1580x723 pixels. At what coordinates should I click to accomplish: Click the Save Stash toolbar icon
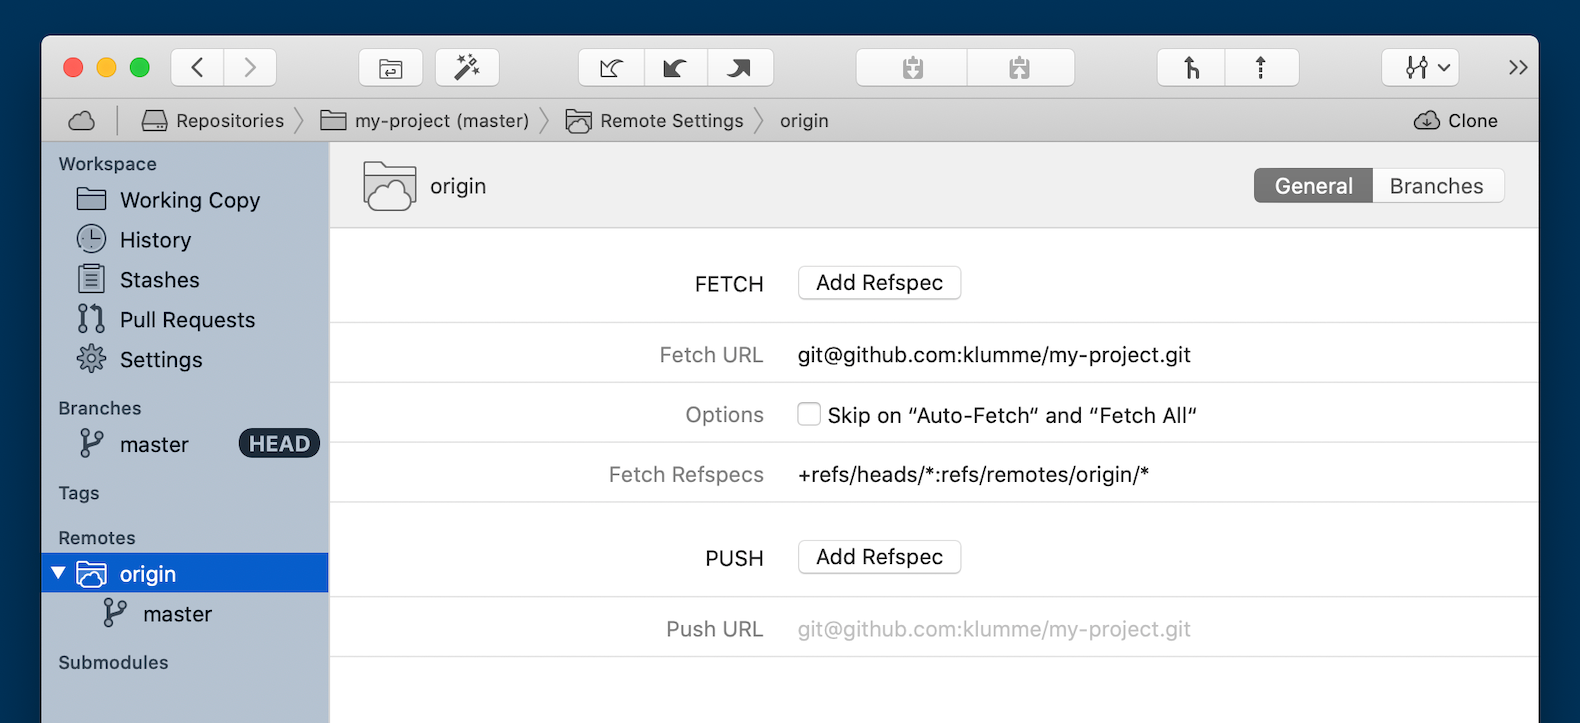(x=912, y=68)
